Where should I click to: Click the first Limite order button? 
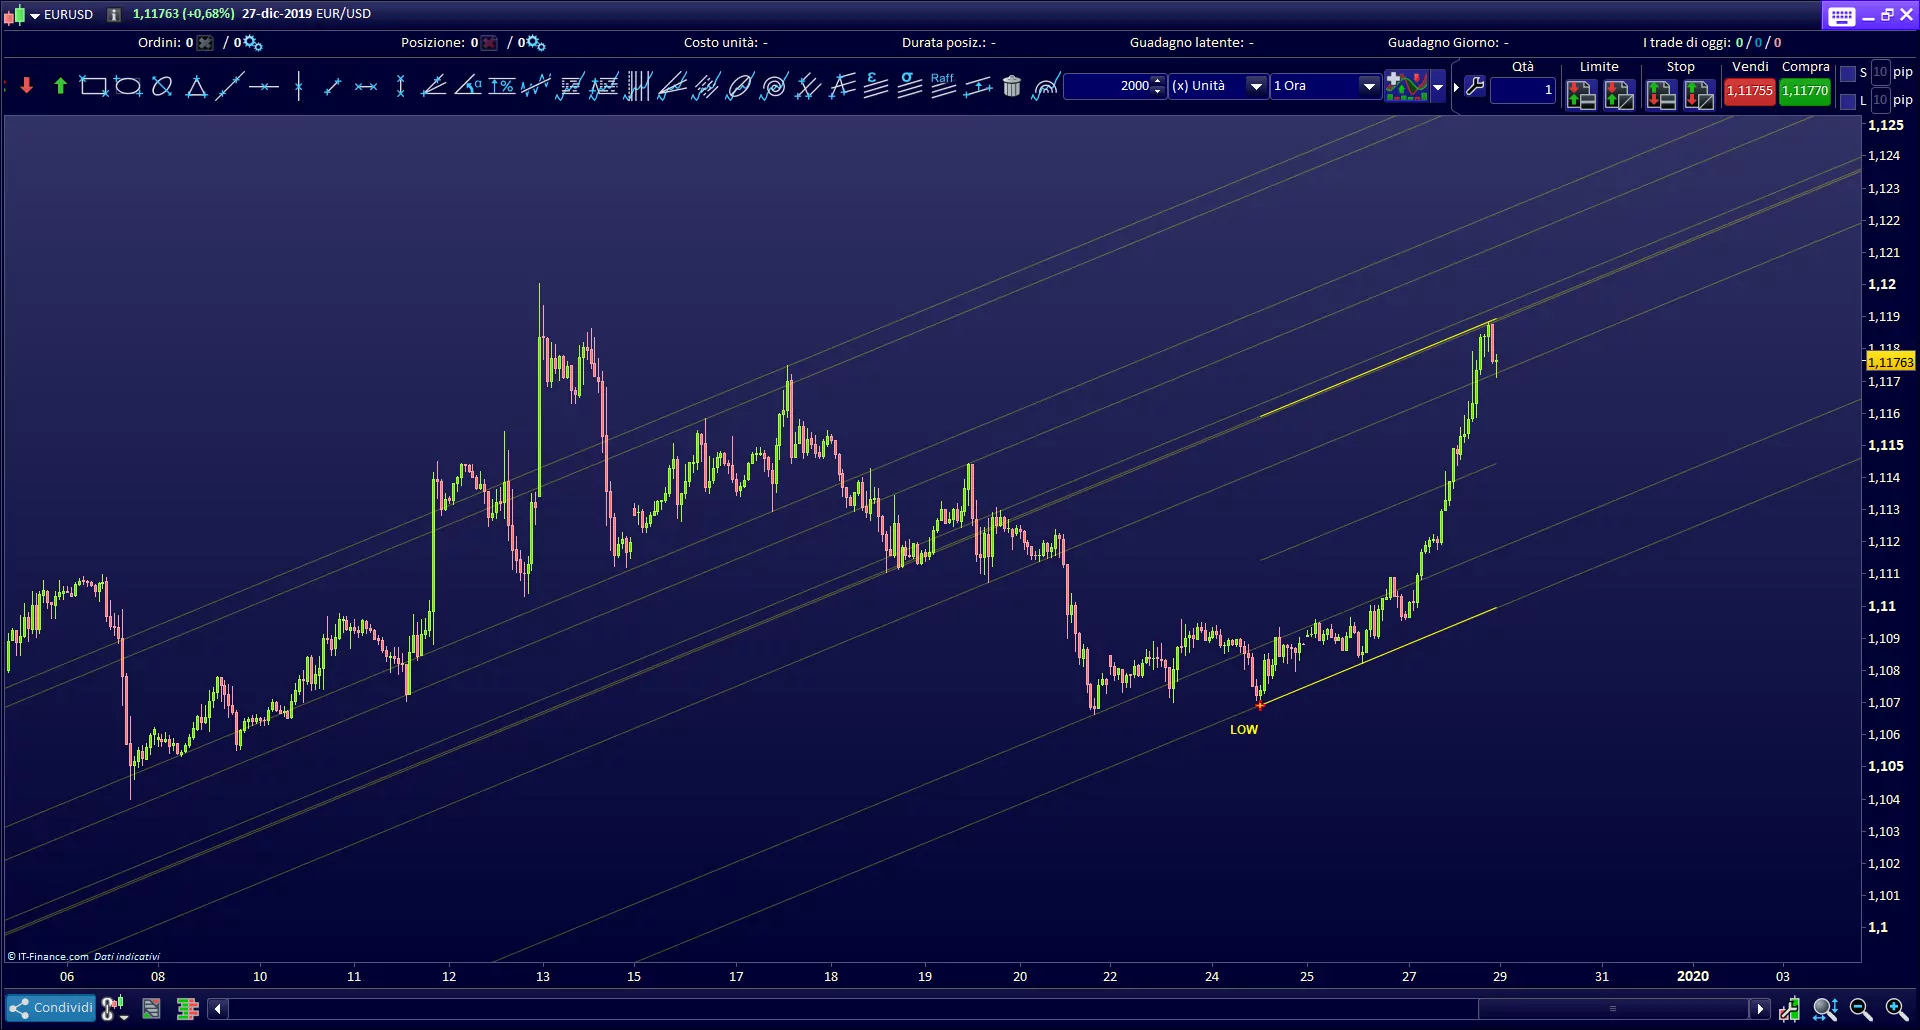[1581, 95]
